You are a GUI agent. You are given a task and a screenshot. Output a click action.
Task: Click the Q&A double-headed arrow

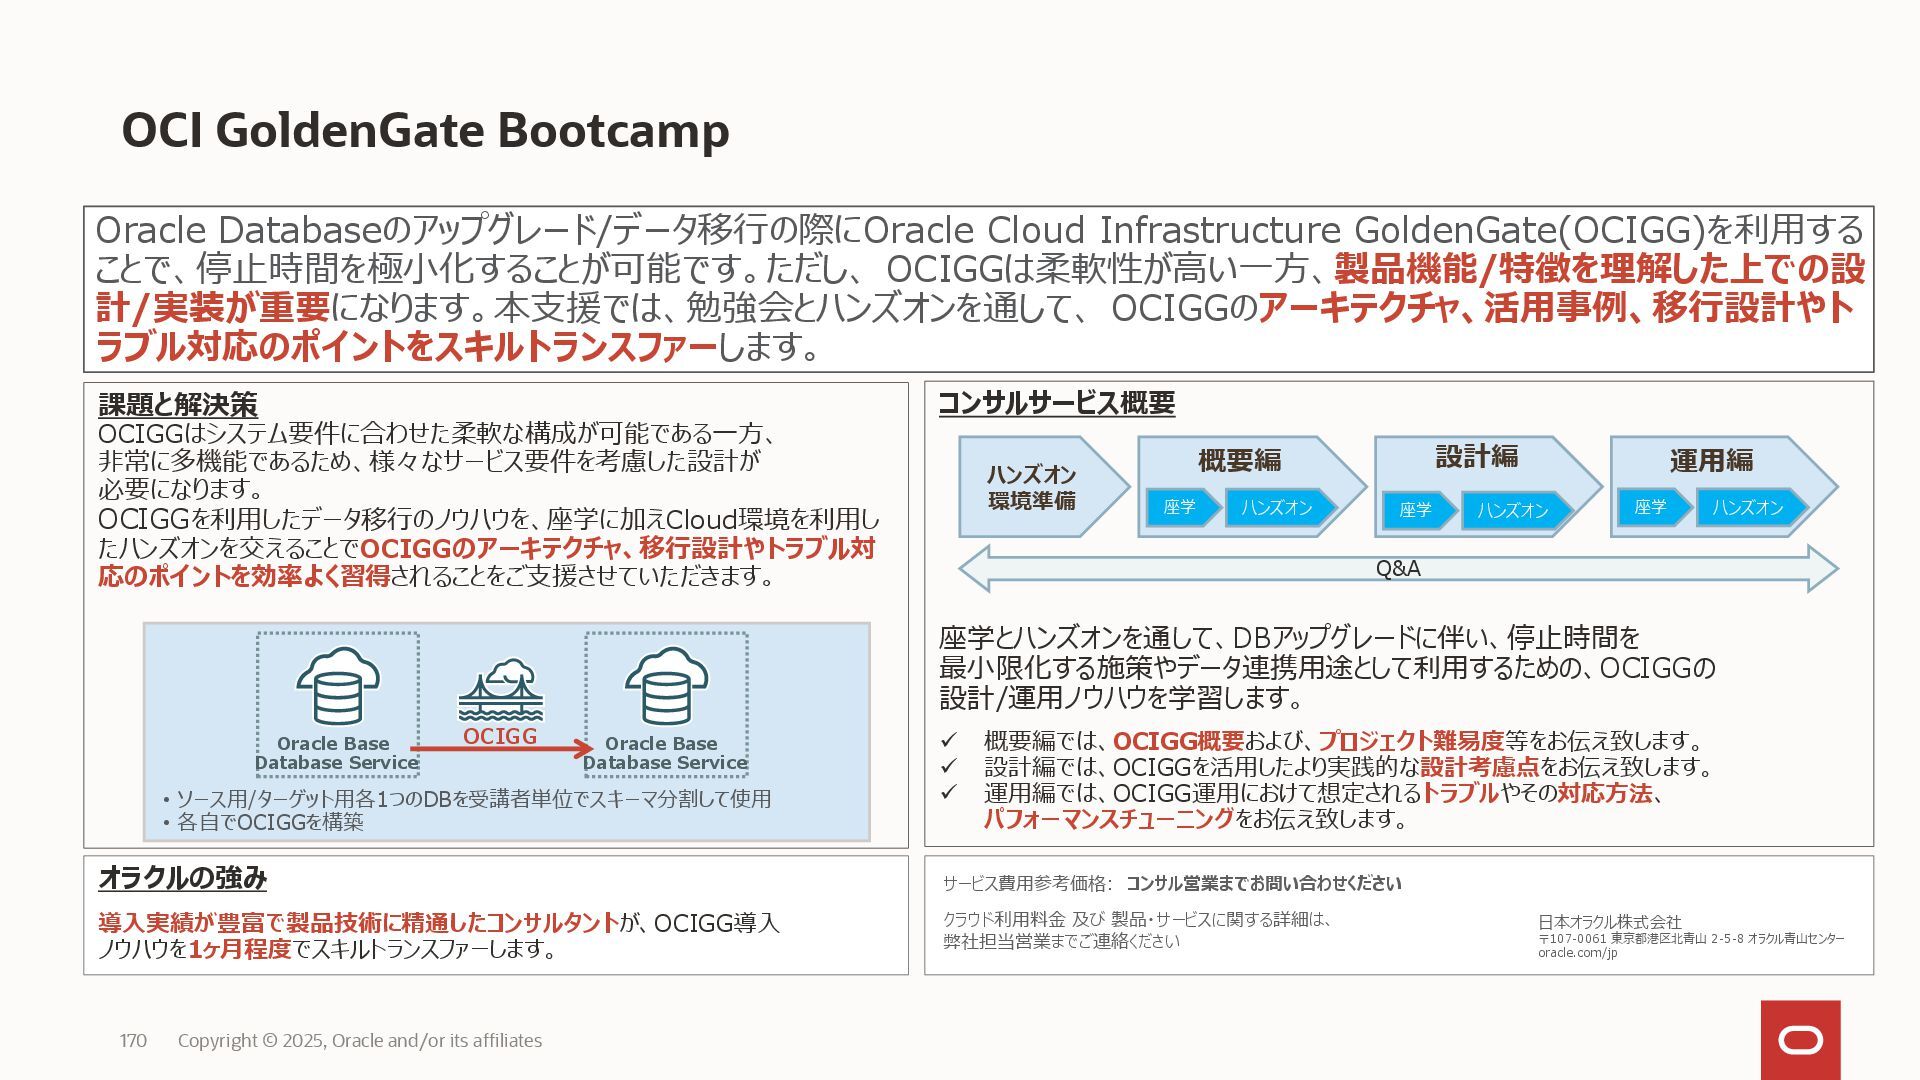point(1397,568)
